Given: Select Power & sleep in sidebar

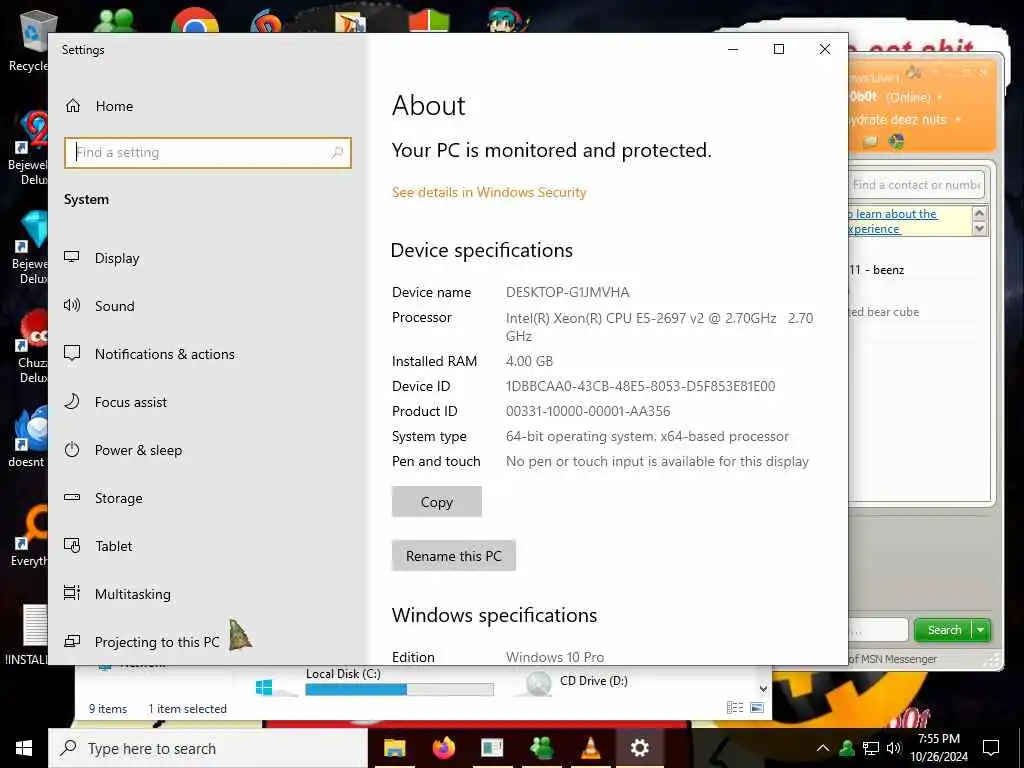Looking at the screenshot, I should tap(123, 450).
